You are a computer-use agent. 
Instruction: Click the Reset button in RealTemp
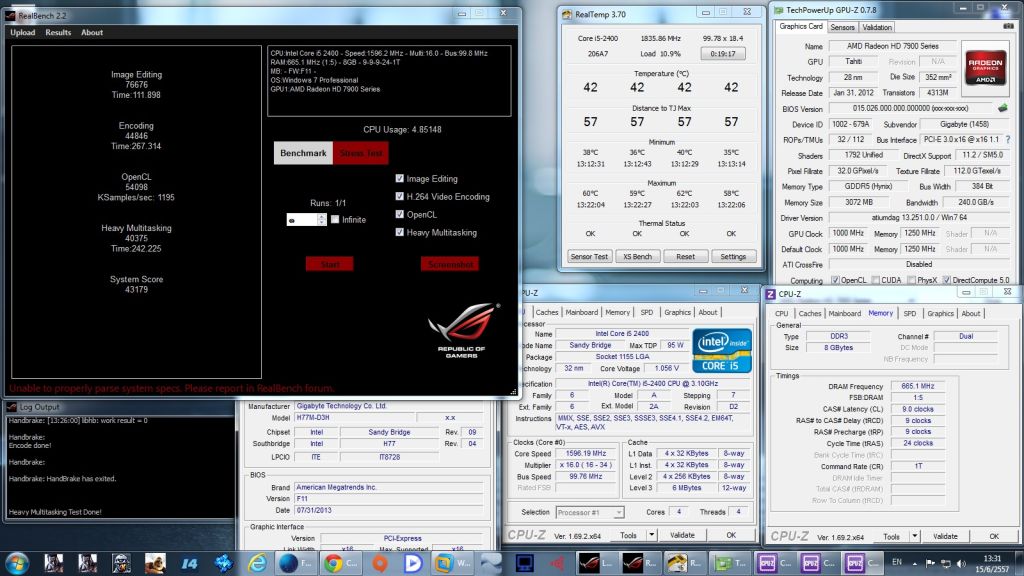click(x=686, y=257)
